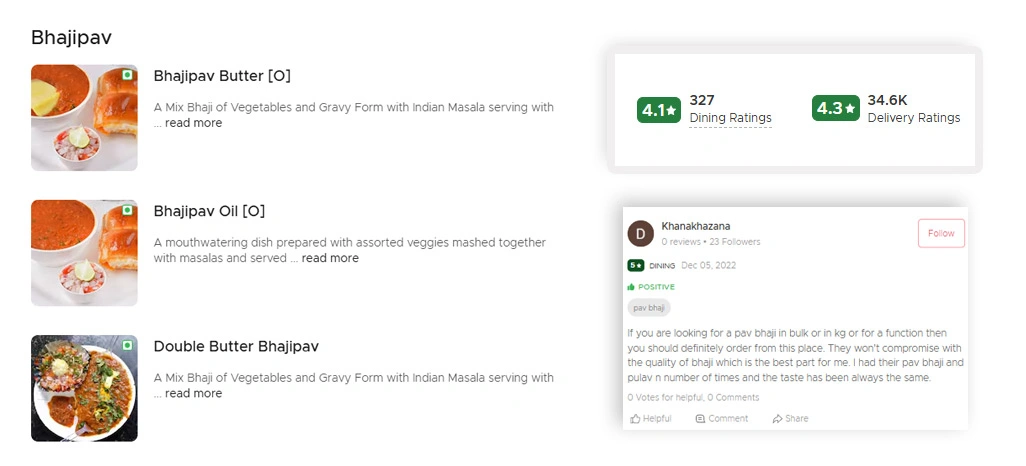Click the Double Butter Bhajipav title

(236, 347)
